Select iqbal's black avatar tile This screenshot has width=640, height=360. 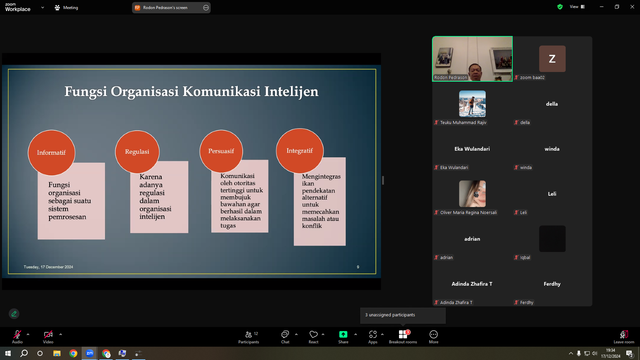tap(552, 239)
